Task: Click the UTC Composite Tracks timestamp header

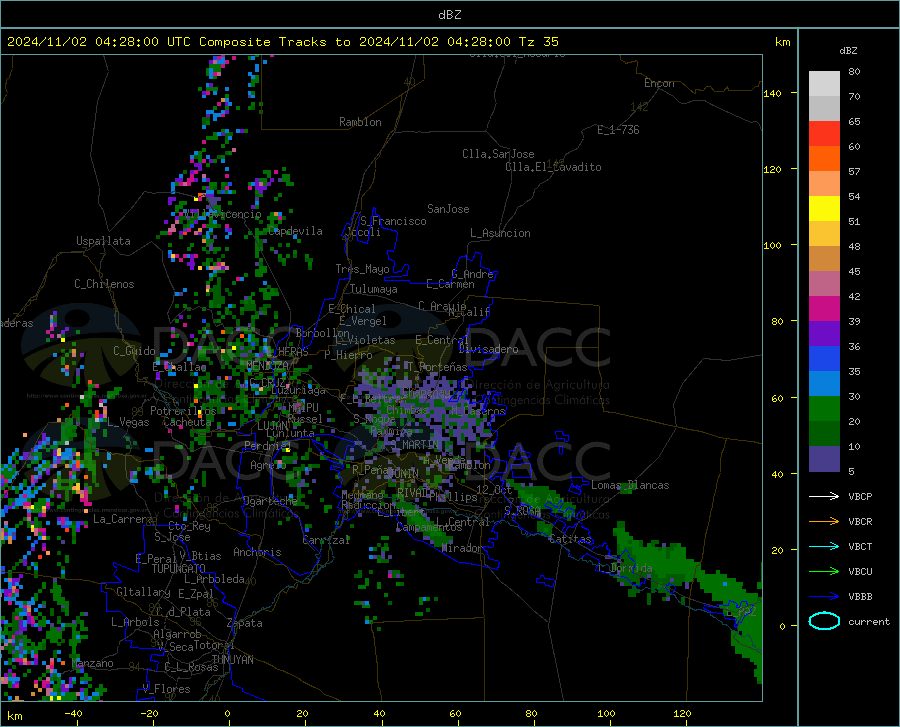Action: [x=282, y=42]
